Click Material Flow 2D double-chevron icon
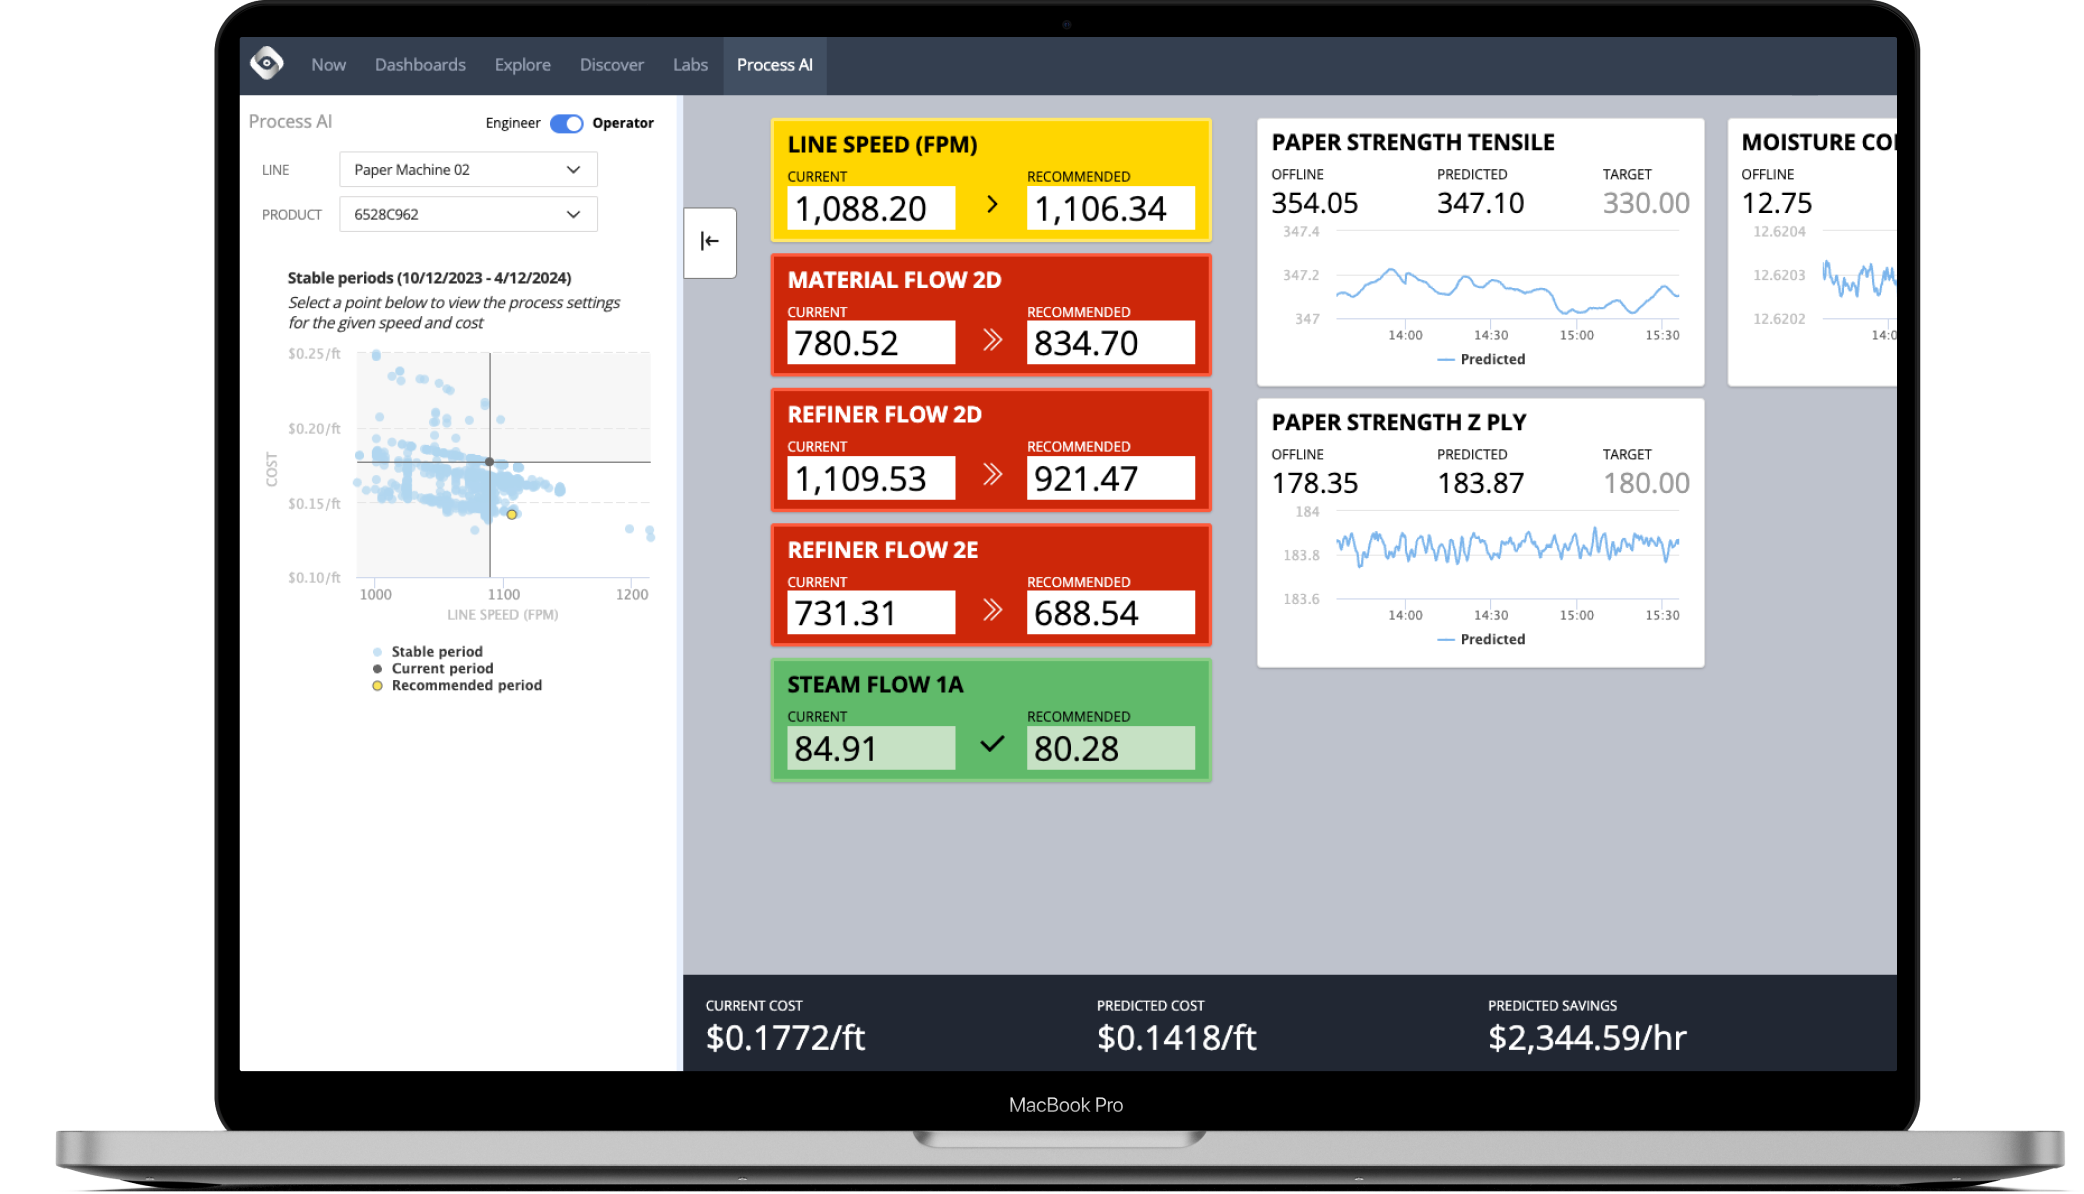The image size is (2084, 1194). 992,341
